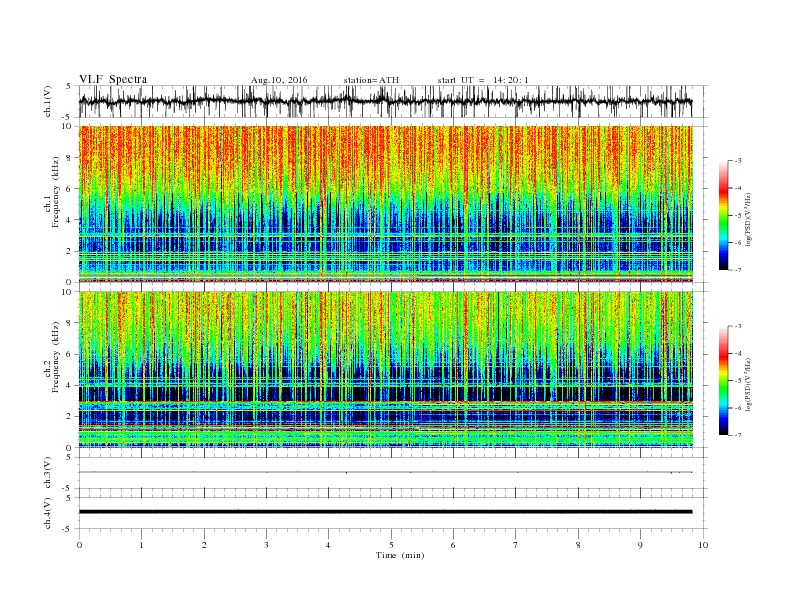This screenshot has width=792, height=612.
Task: Click time axis tick label '5'
Action: click(x=391, y=545)
